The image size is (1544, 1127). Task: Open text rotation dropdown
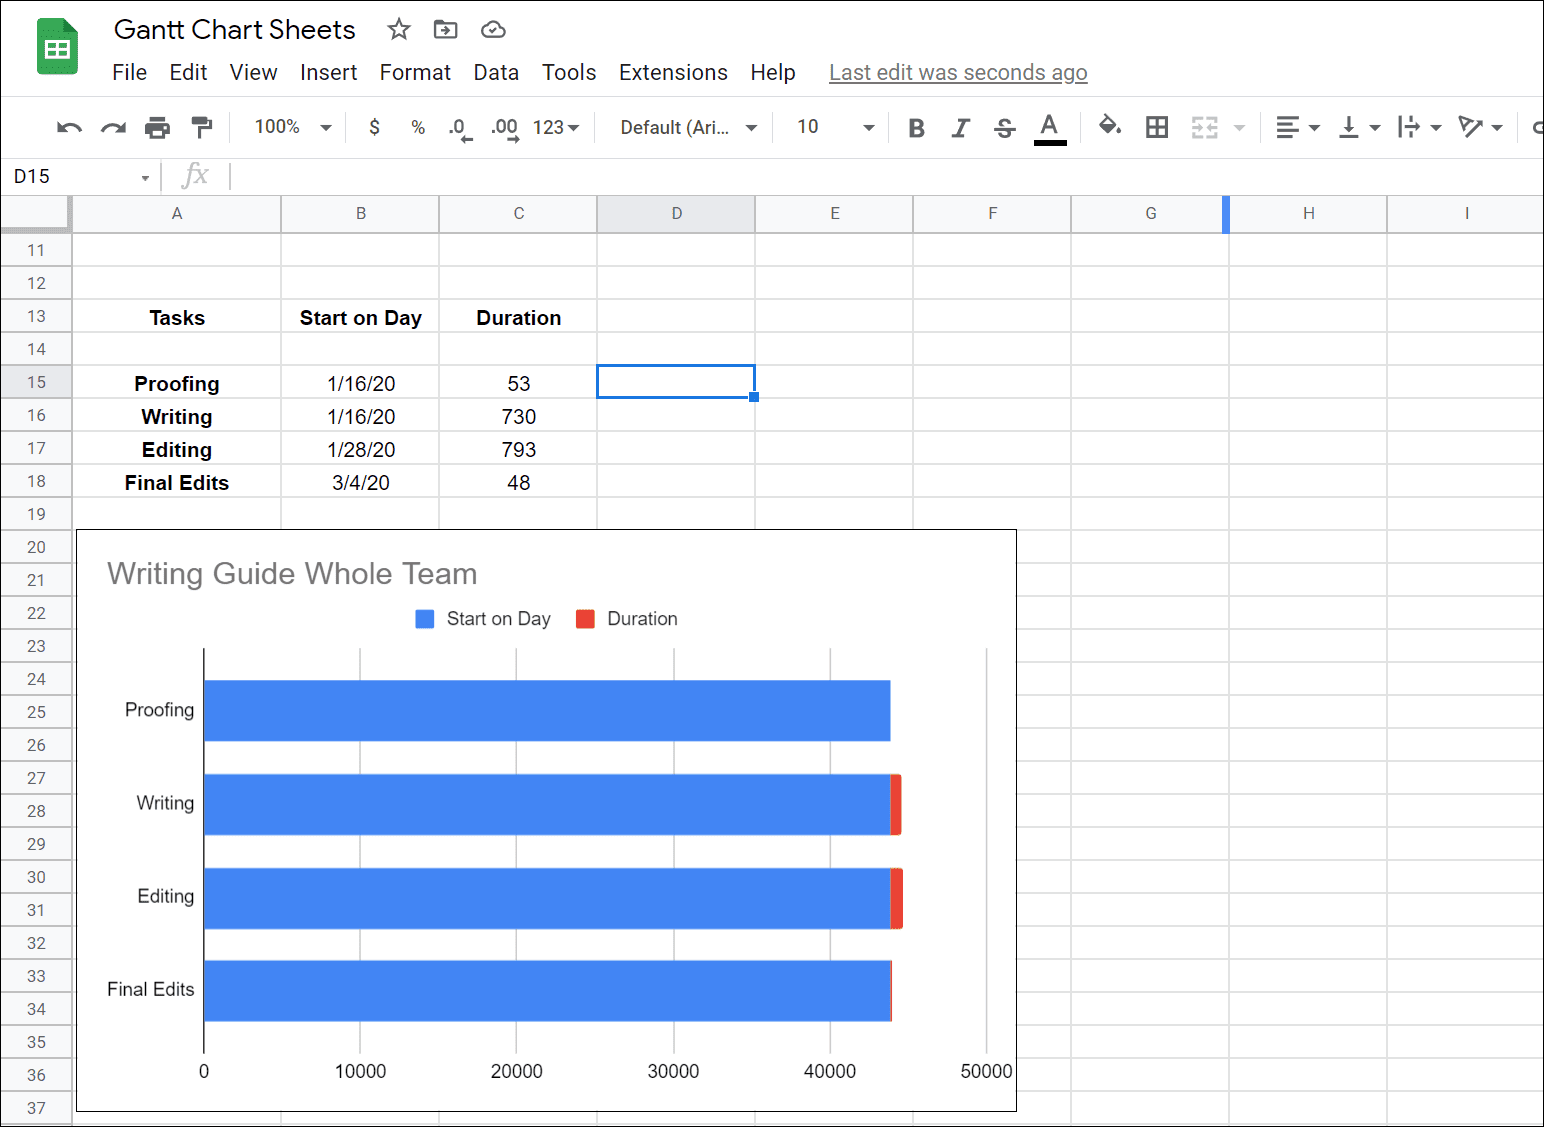[1481, 127]
